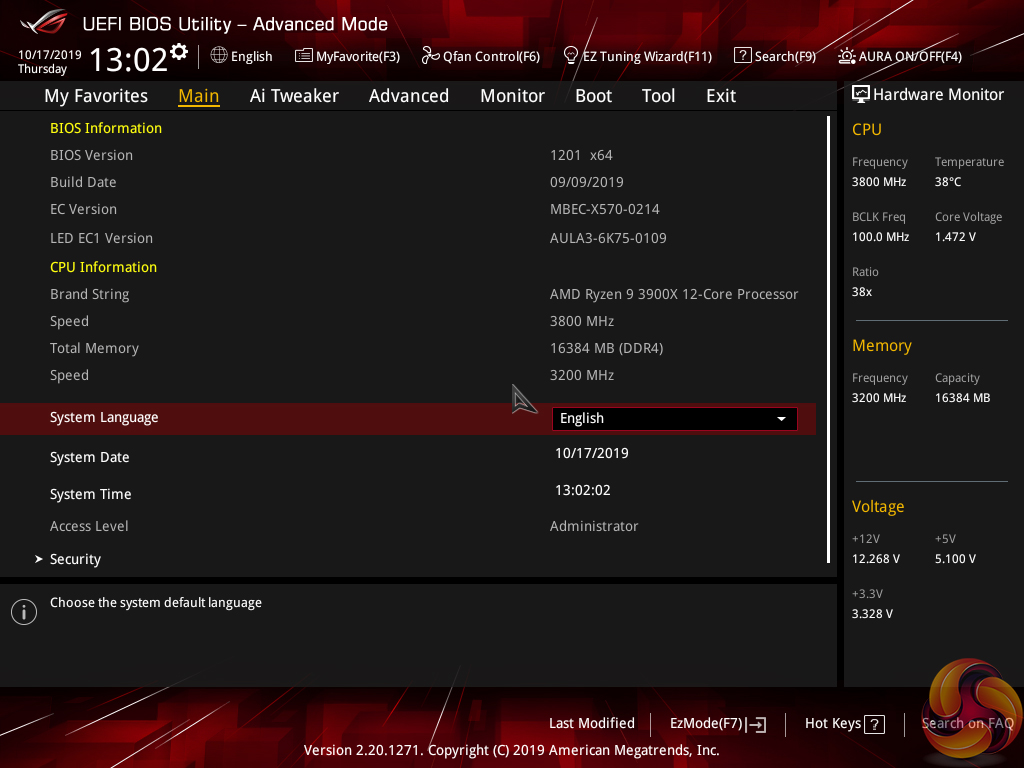Image resolution: width=1024 pixels, height=768 pixels.
Task: Click the globe language icon
Action: pyautogui.click(x=219, y=56)
